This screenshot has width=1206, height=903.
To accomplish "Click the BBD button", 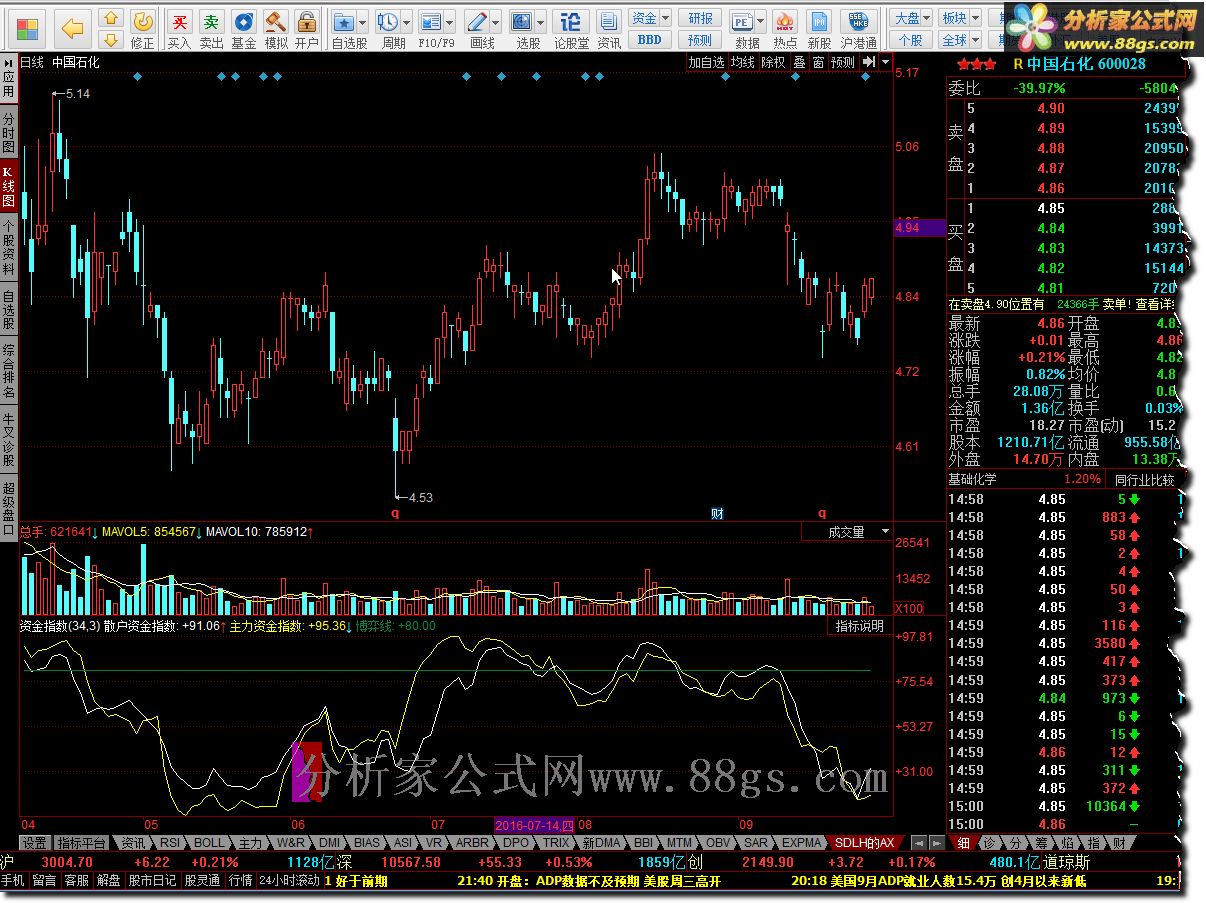I will 649,40.
